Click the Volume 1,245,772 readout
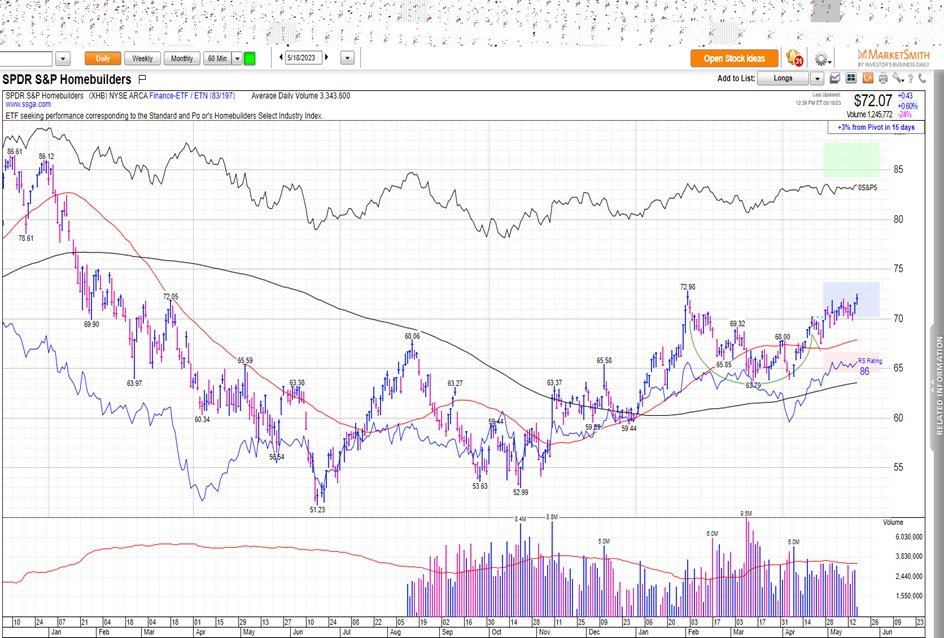 (869, 114)
